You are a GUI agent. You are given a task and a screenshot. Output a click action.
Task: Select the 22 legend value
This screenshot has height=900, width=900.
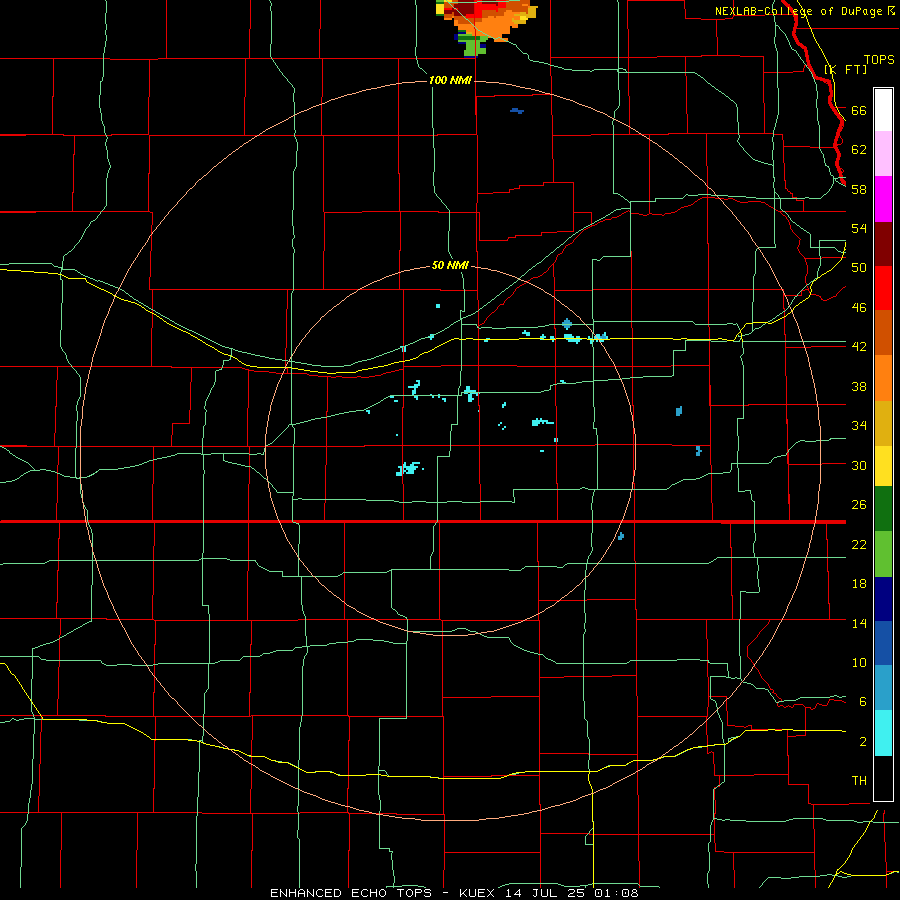pyautogui.click(x=859, y=545)
